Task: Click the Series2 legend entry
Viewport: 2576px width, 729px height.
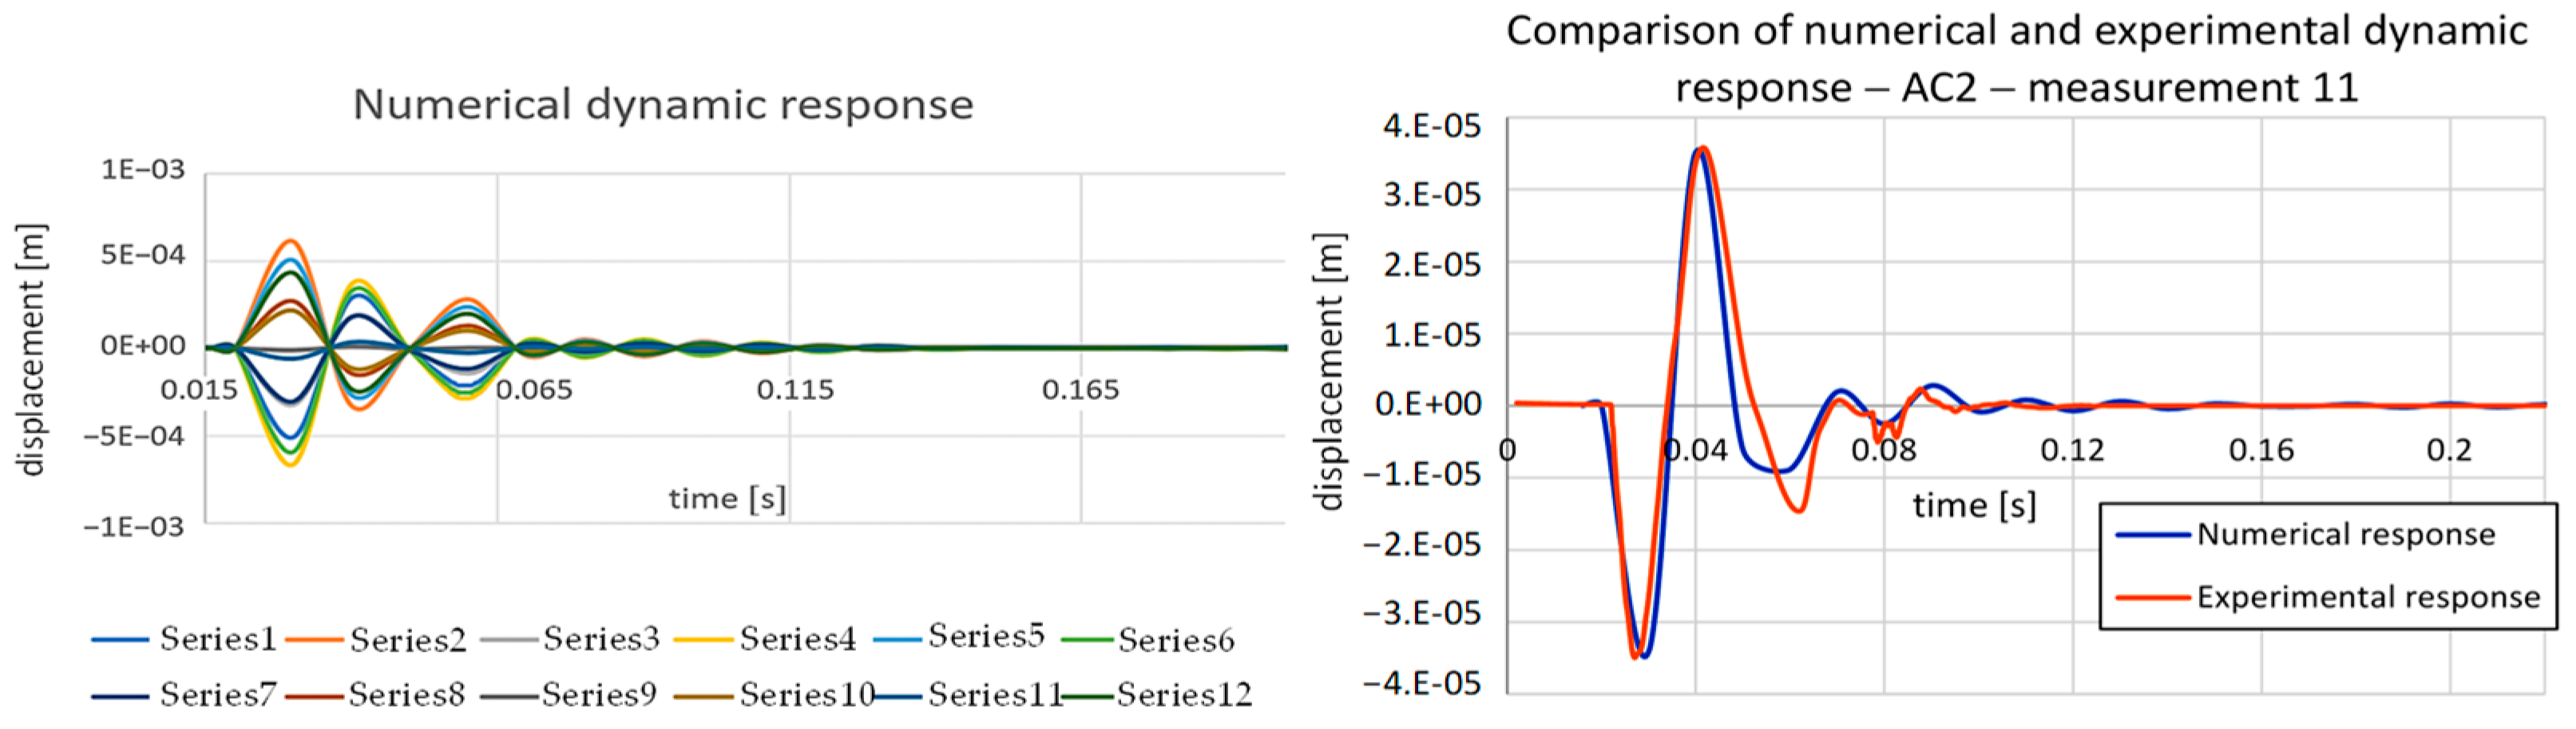Action: (x=407, y=640)
